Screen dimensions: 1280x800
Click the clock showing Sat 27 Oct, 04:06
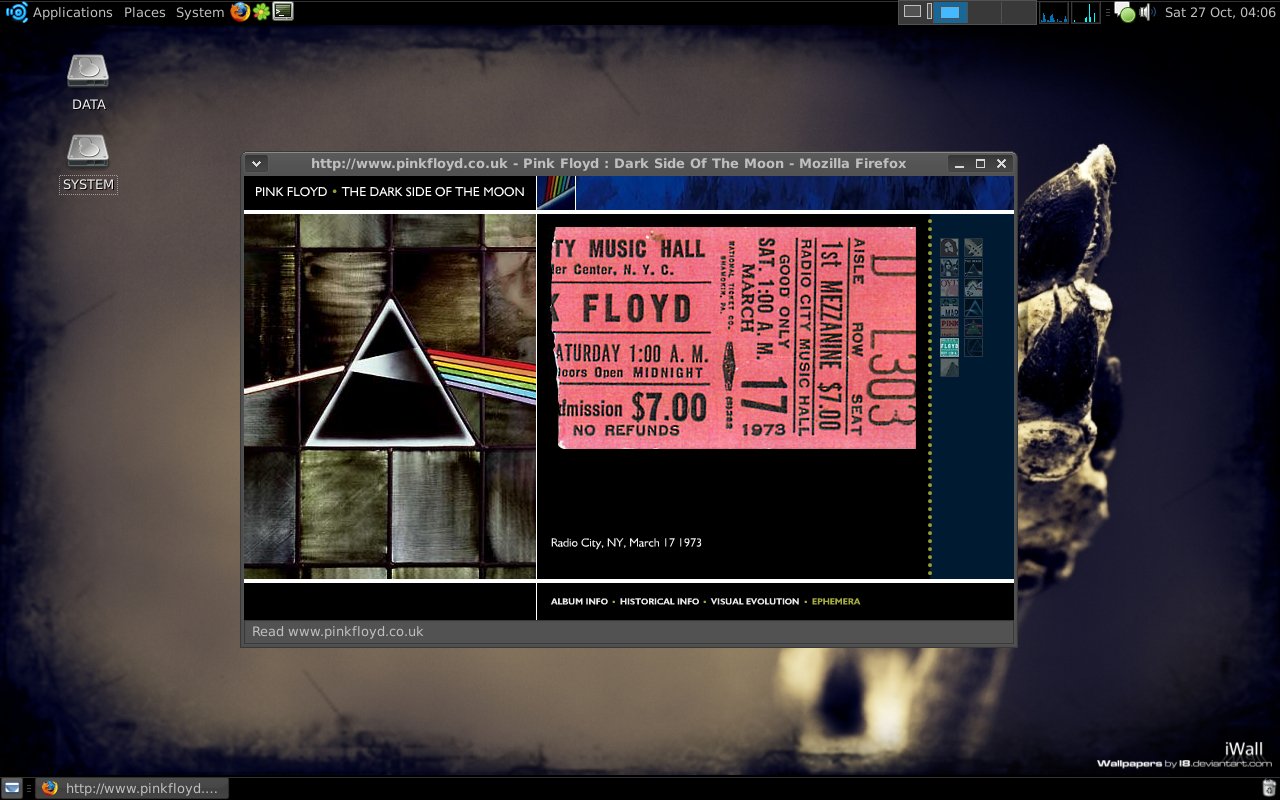pos(1220,12)
